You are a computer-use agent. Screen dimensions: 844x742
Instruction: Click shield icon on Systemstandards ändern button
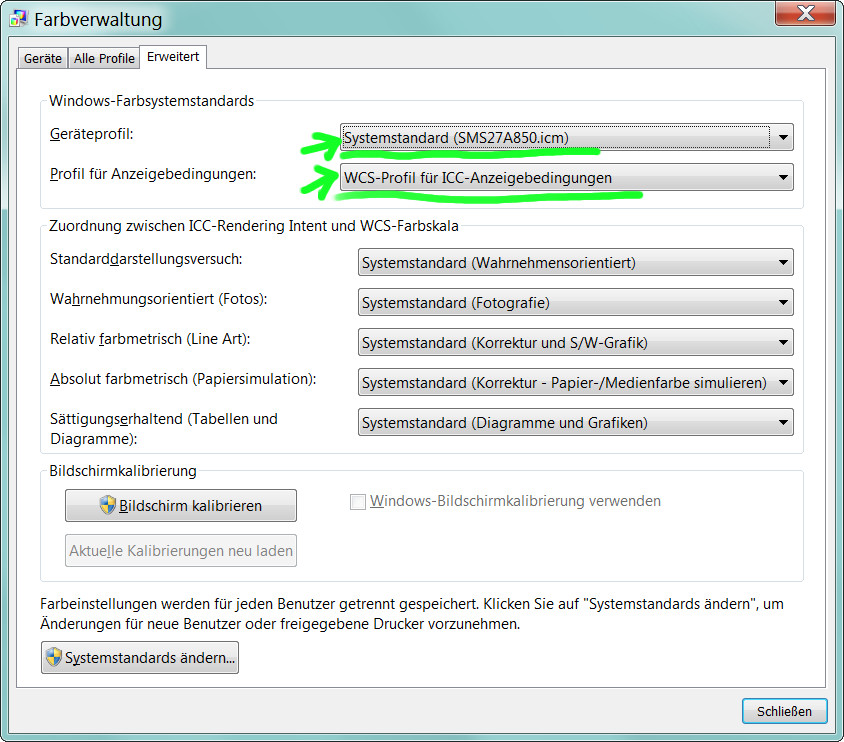click(54, 658)
